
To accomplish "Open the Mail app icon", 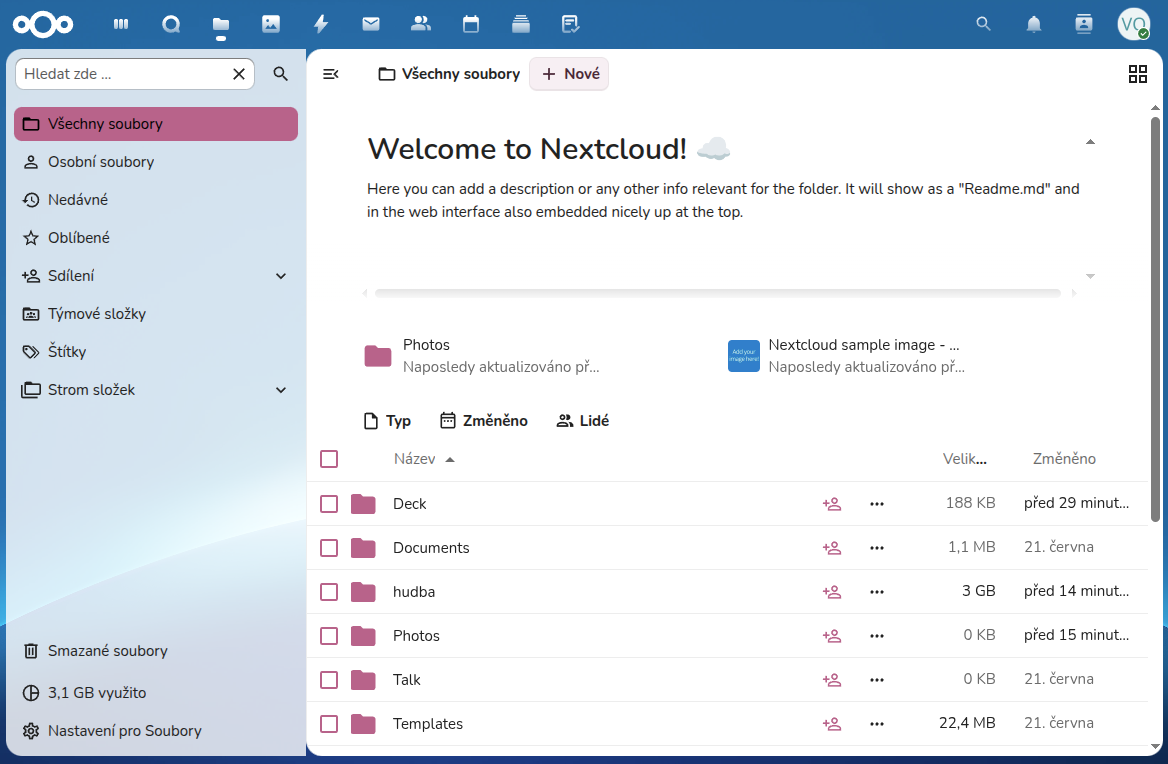I will tap(371, 25).
